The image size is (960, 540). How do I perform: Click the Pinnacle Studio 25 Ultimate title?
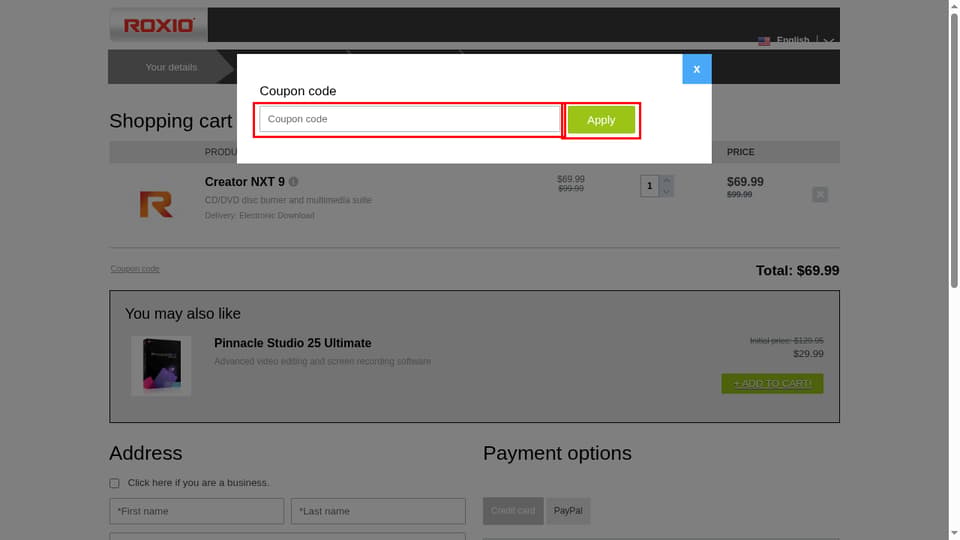[293, 343]
